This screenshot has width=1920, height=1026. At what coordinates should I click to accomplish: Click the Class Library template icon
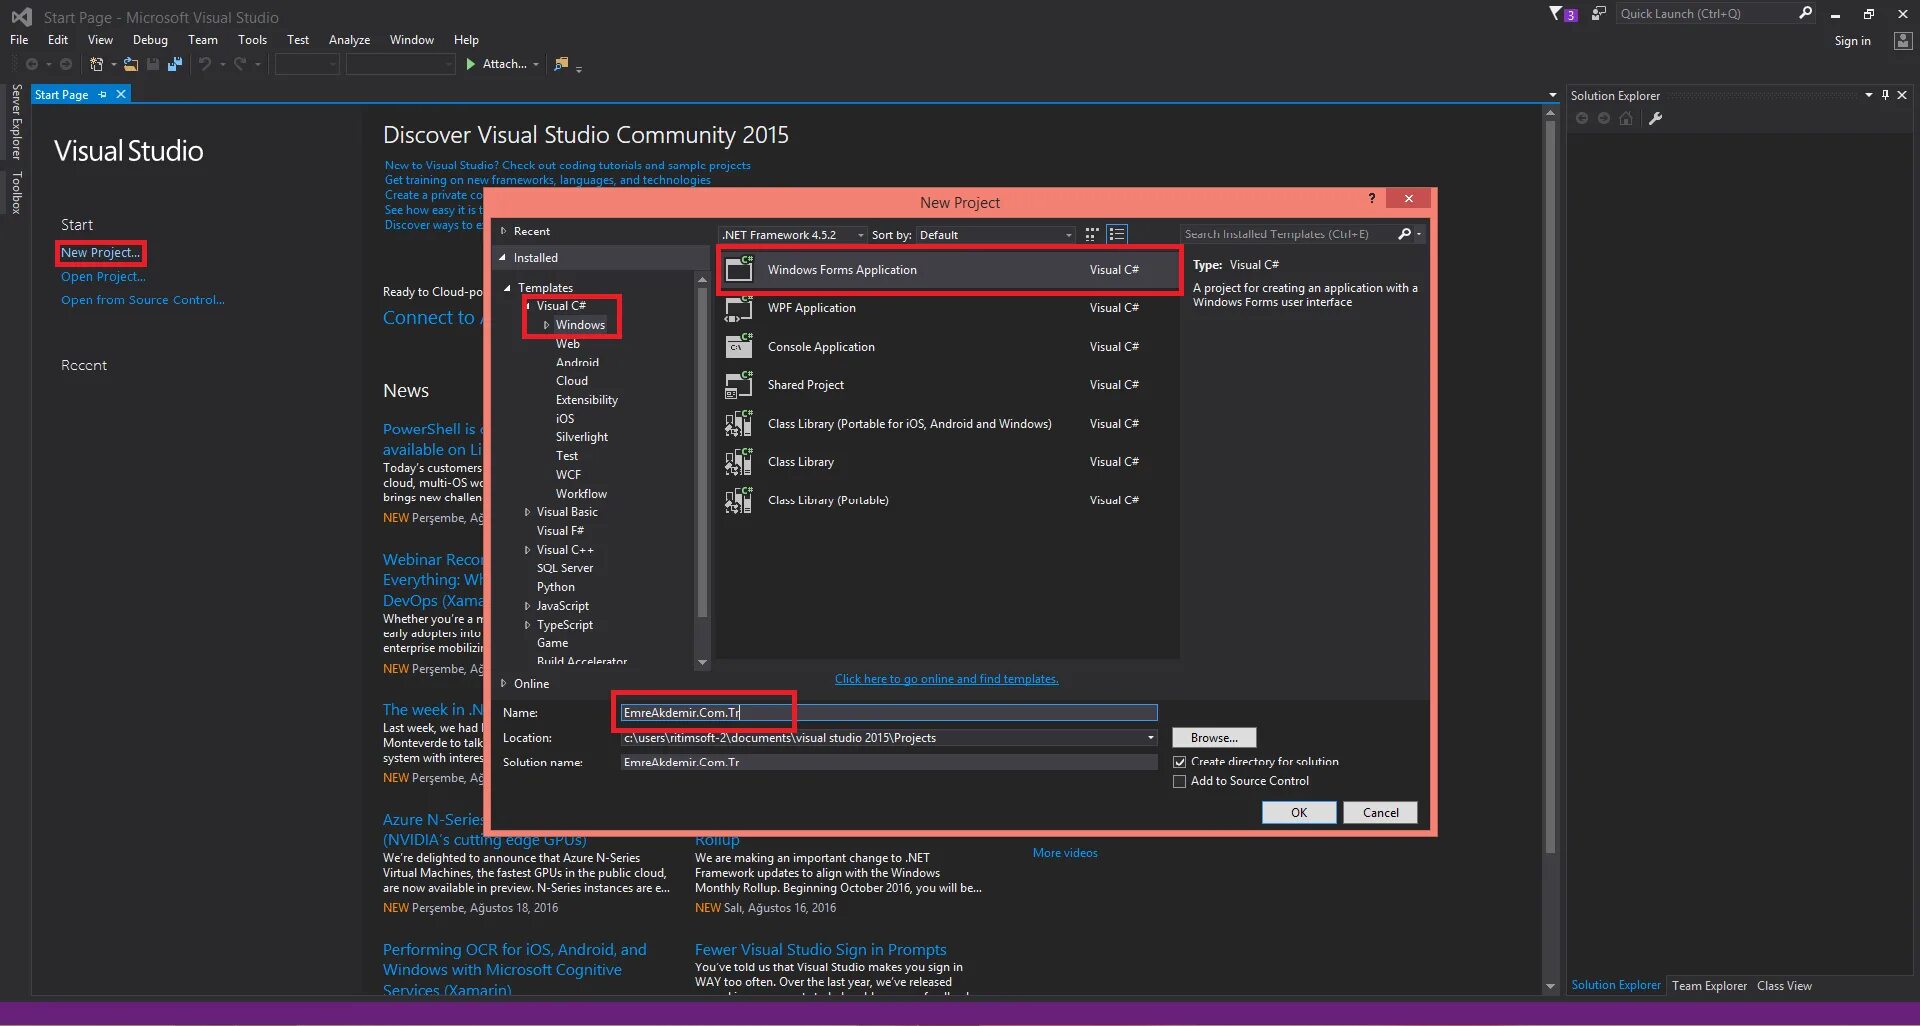[739, 462]
